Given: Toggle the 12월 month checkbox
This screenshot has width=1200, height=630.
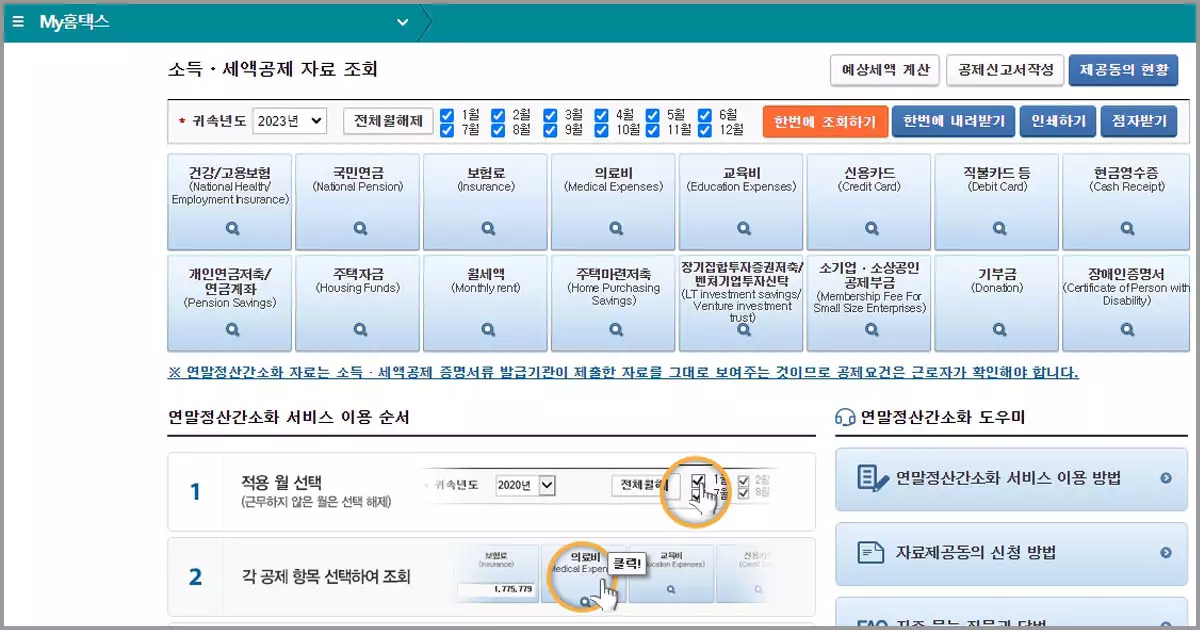Looking at the screenshot, I should tap(706, 128).
